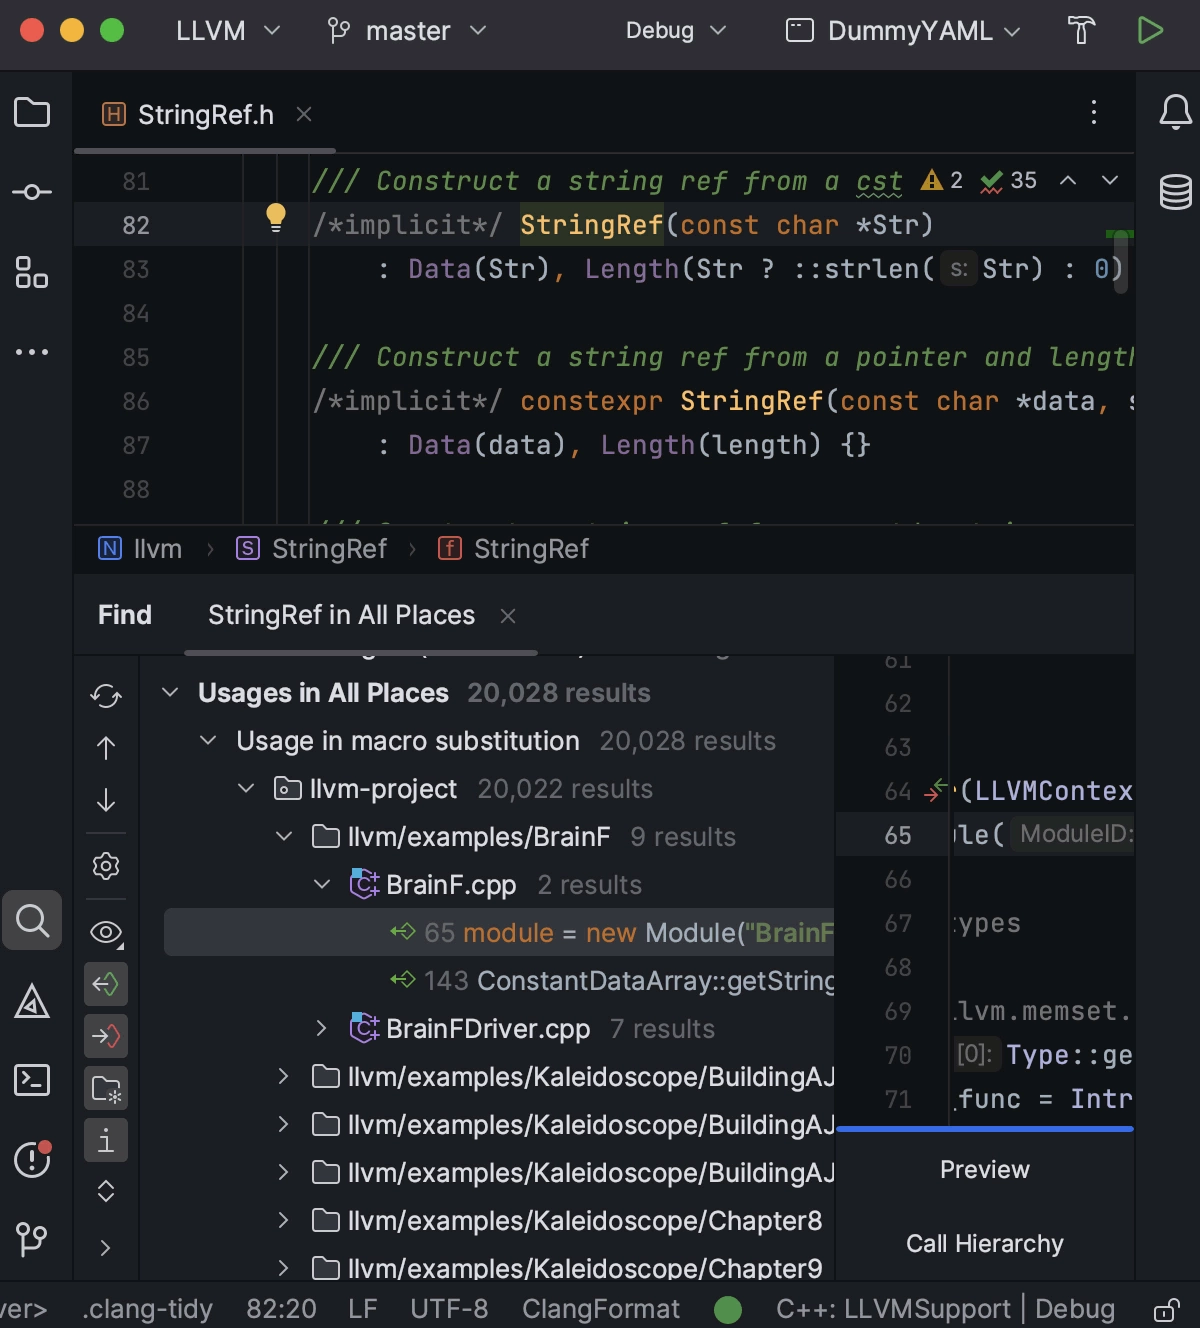Toggle the info button in Find toolbar
The image size is (1200, 1328).
pos(106,1140)
